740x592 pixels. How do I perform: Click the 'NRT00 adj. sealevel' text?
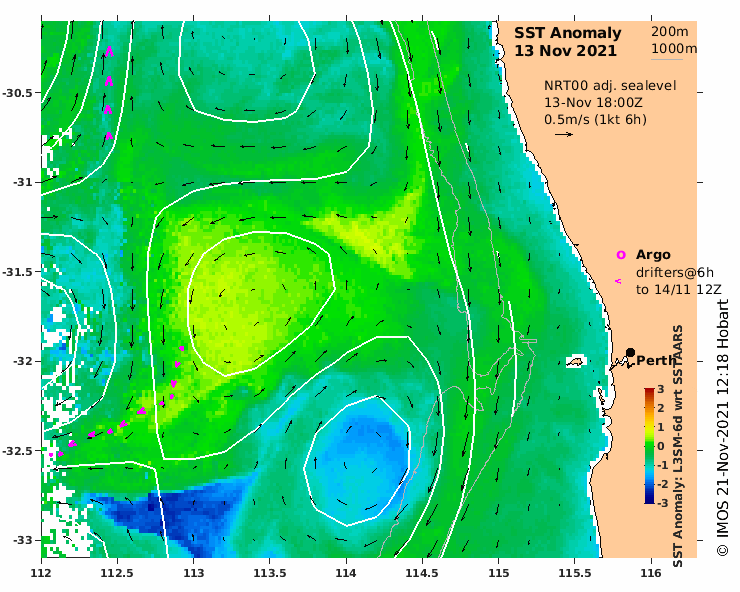tap(610, 86)
